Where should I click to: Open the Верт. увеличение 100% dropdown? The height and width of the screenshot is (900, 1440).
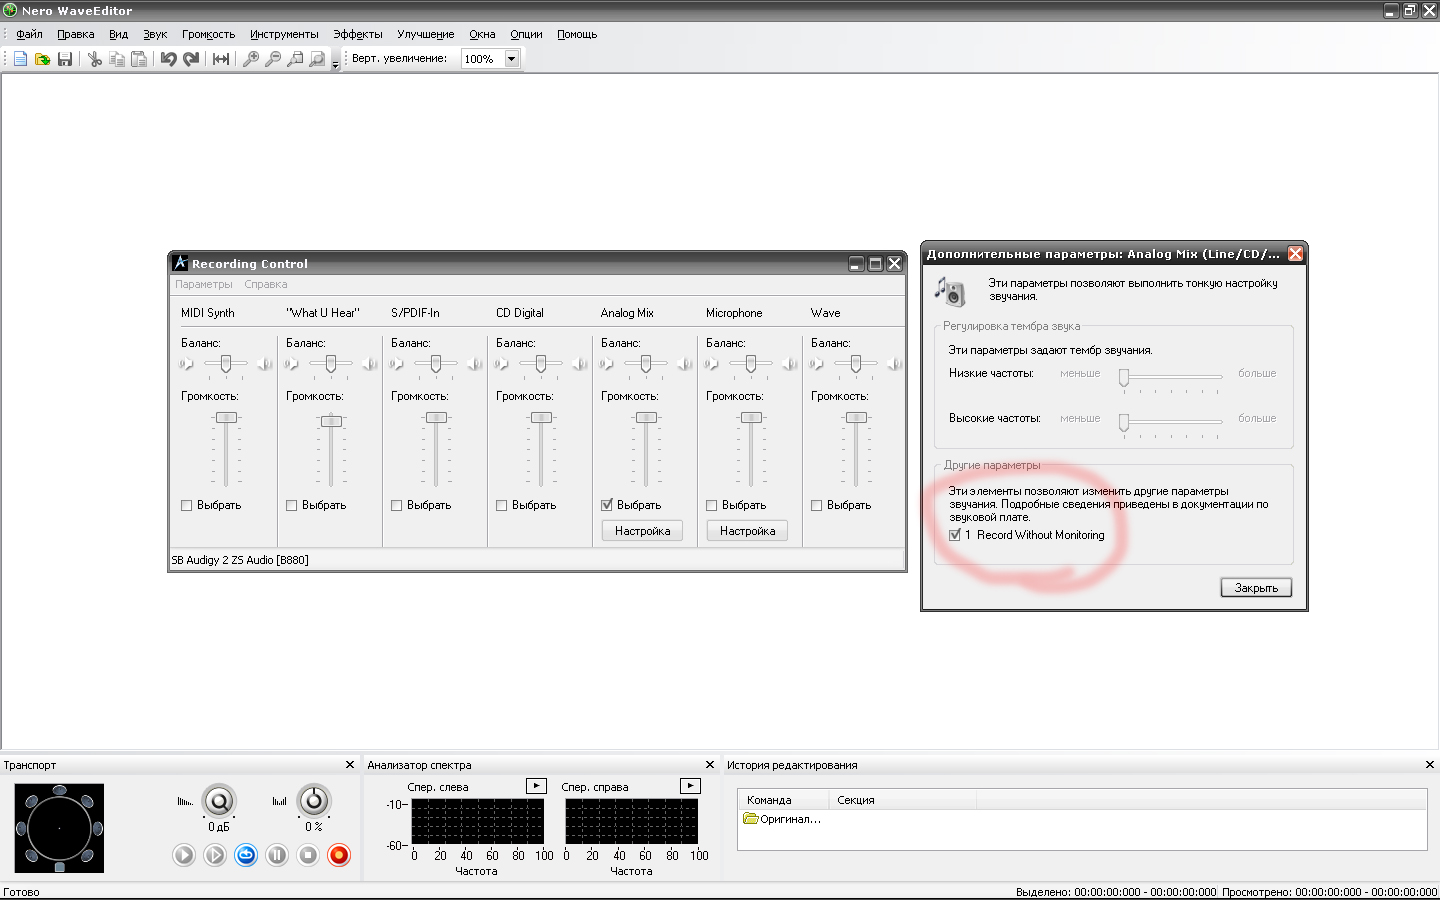pos(511,59)
